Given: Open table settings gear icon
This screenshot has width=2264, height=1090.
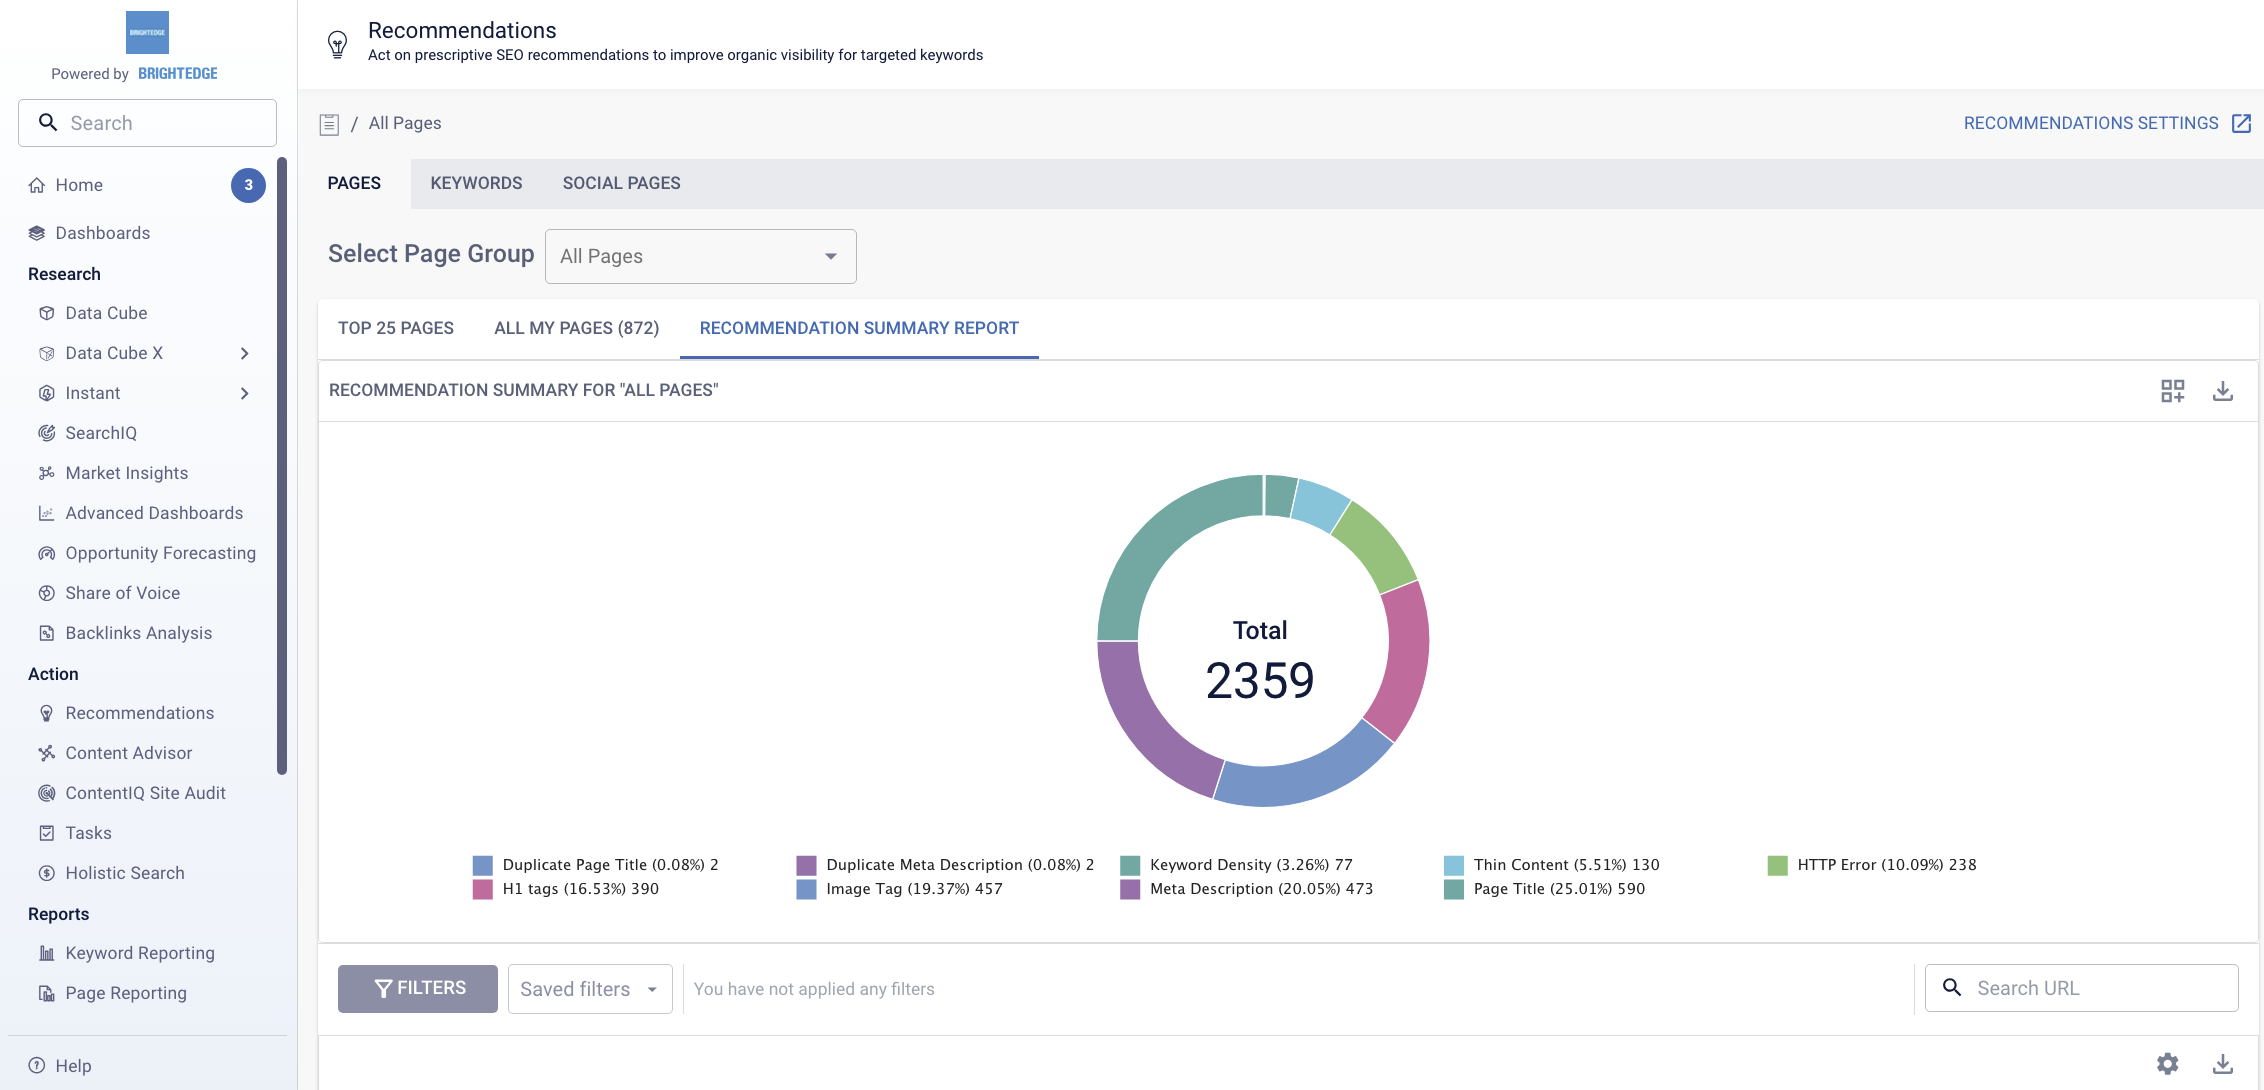Looking at the screenshot, I should (2167, 1064).
